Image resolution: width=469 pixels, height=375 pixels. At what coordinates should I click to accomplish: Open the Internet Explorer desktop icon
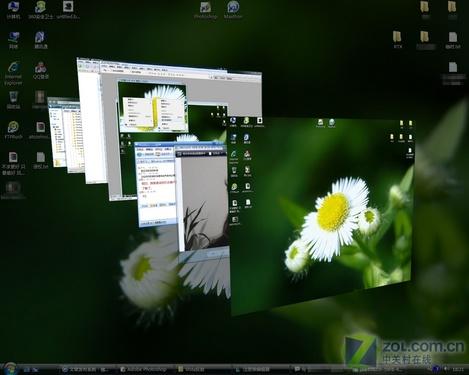[14, 73]
